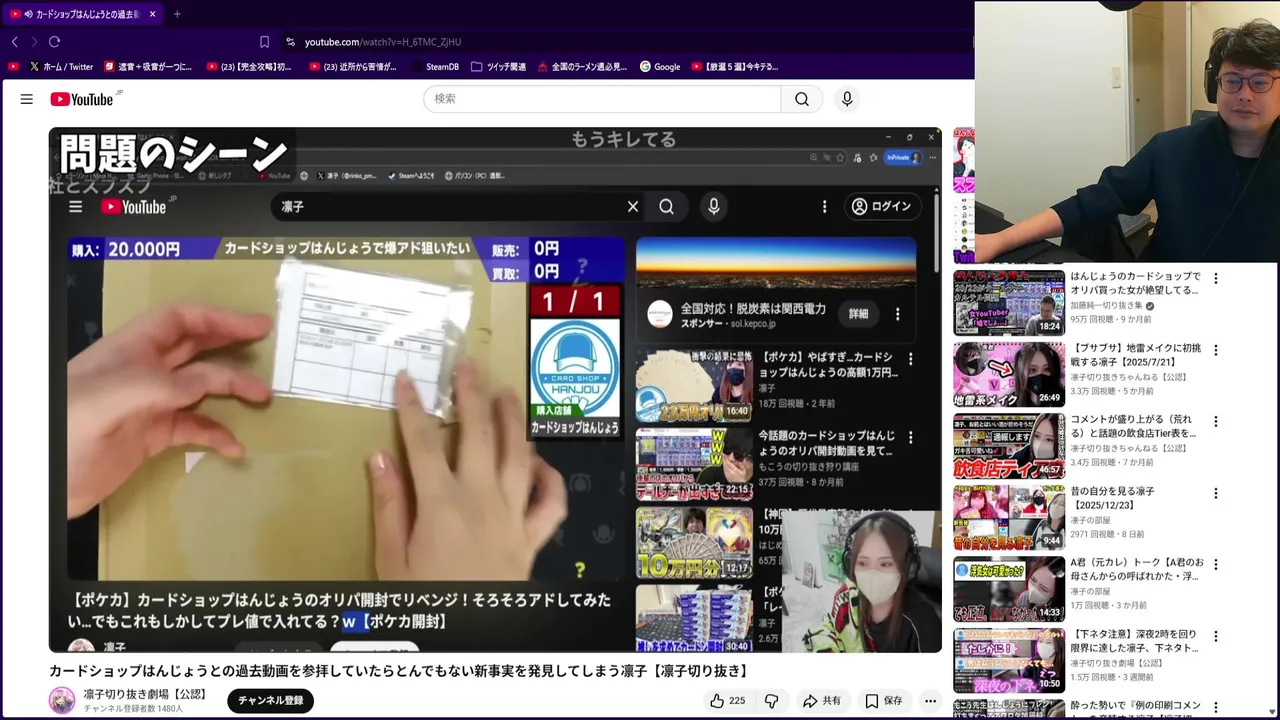Open options for 【下ネタ注意】深夜2時 video
1280x720 pixels.
[1216, 637]
